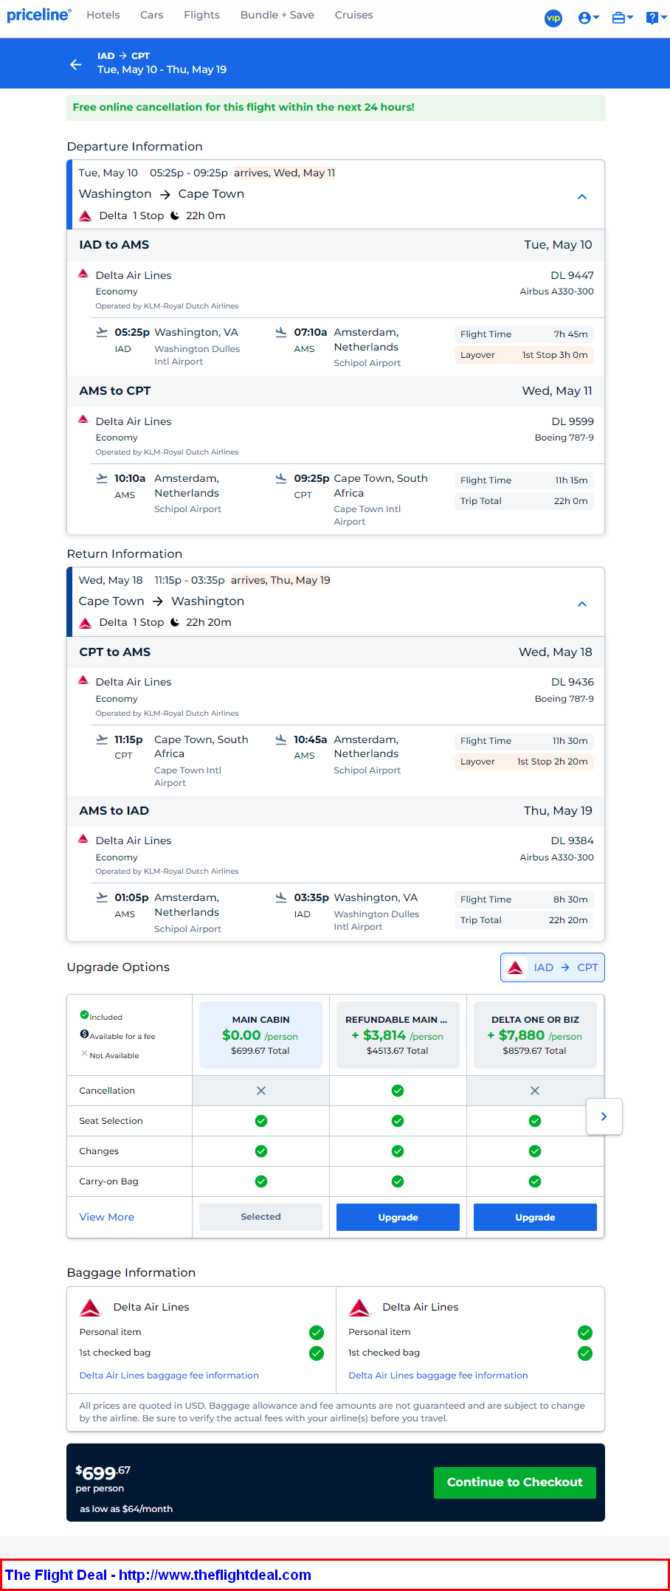This screenshot has height=1591, width=670.
Task: Click flight number DL 9599
Action: [x=572, y=421]
